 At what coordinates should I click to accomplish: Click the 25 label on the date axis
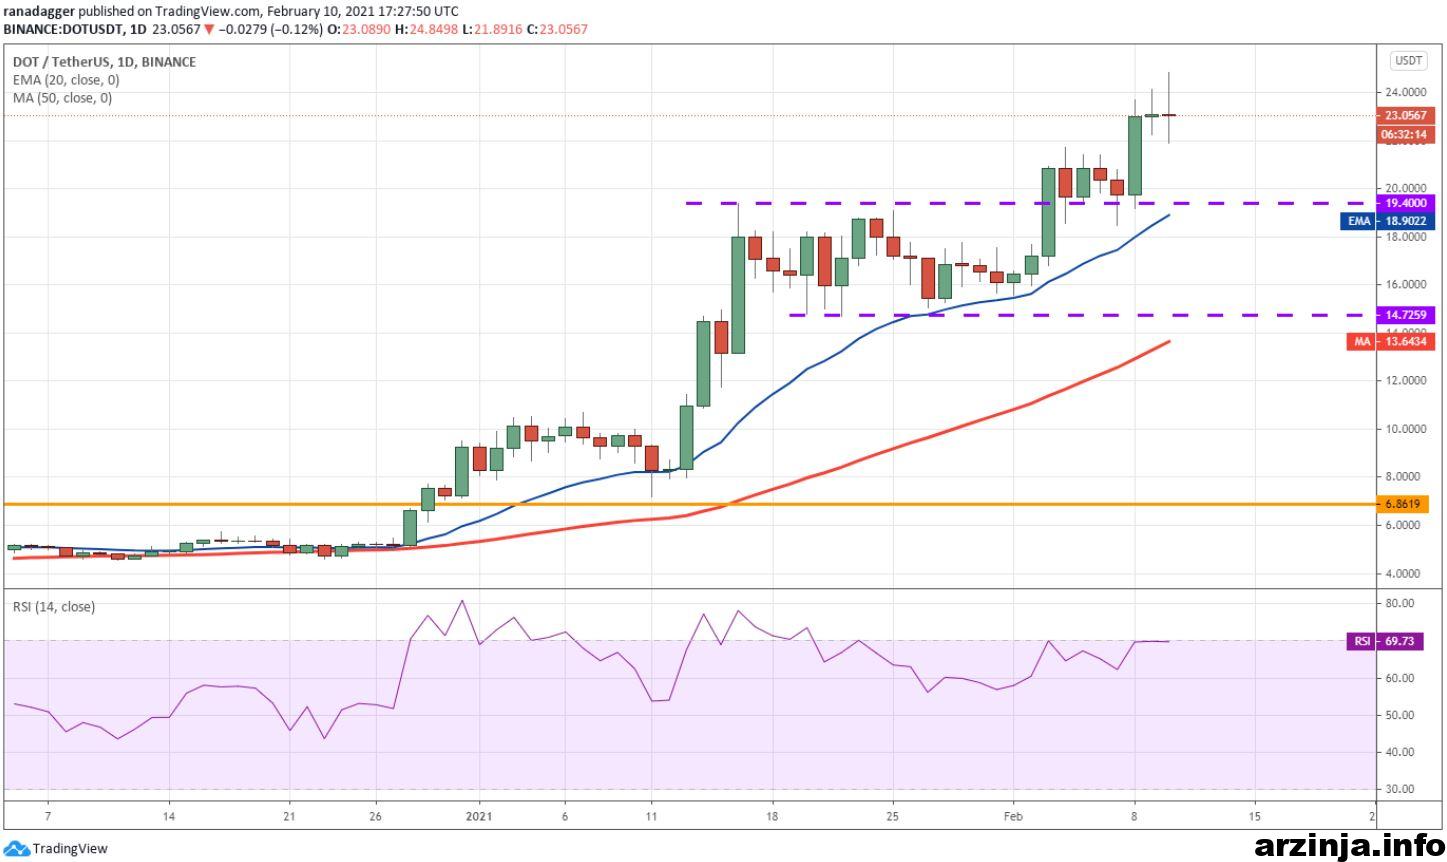coord(892,815)
